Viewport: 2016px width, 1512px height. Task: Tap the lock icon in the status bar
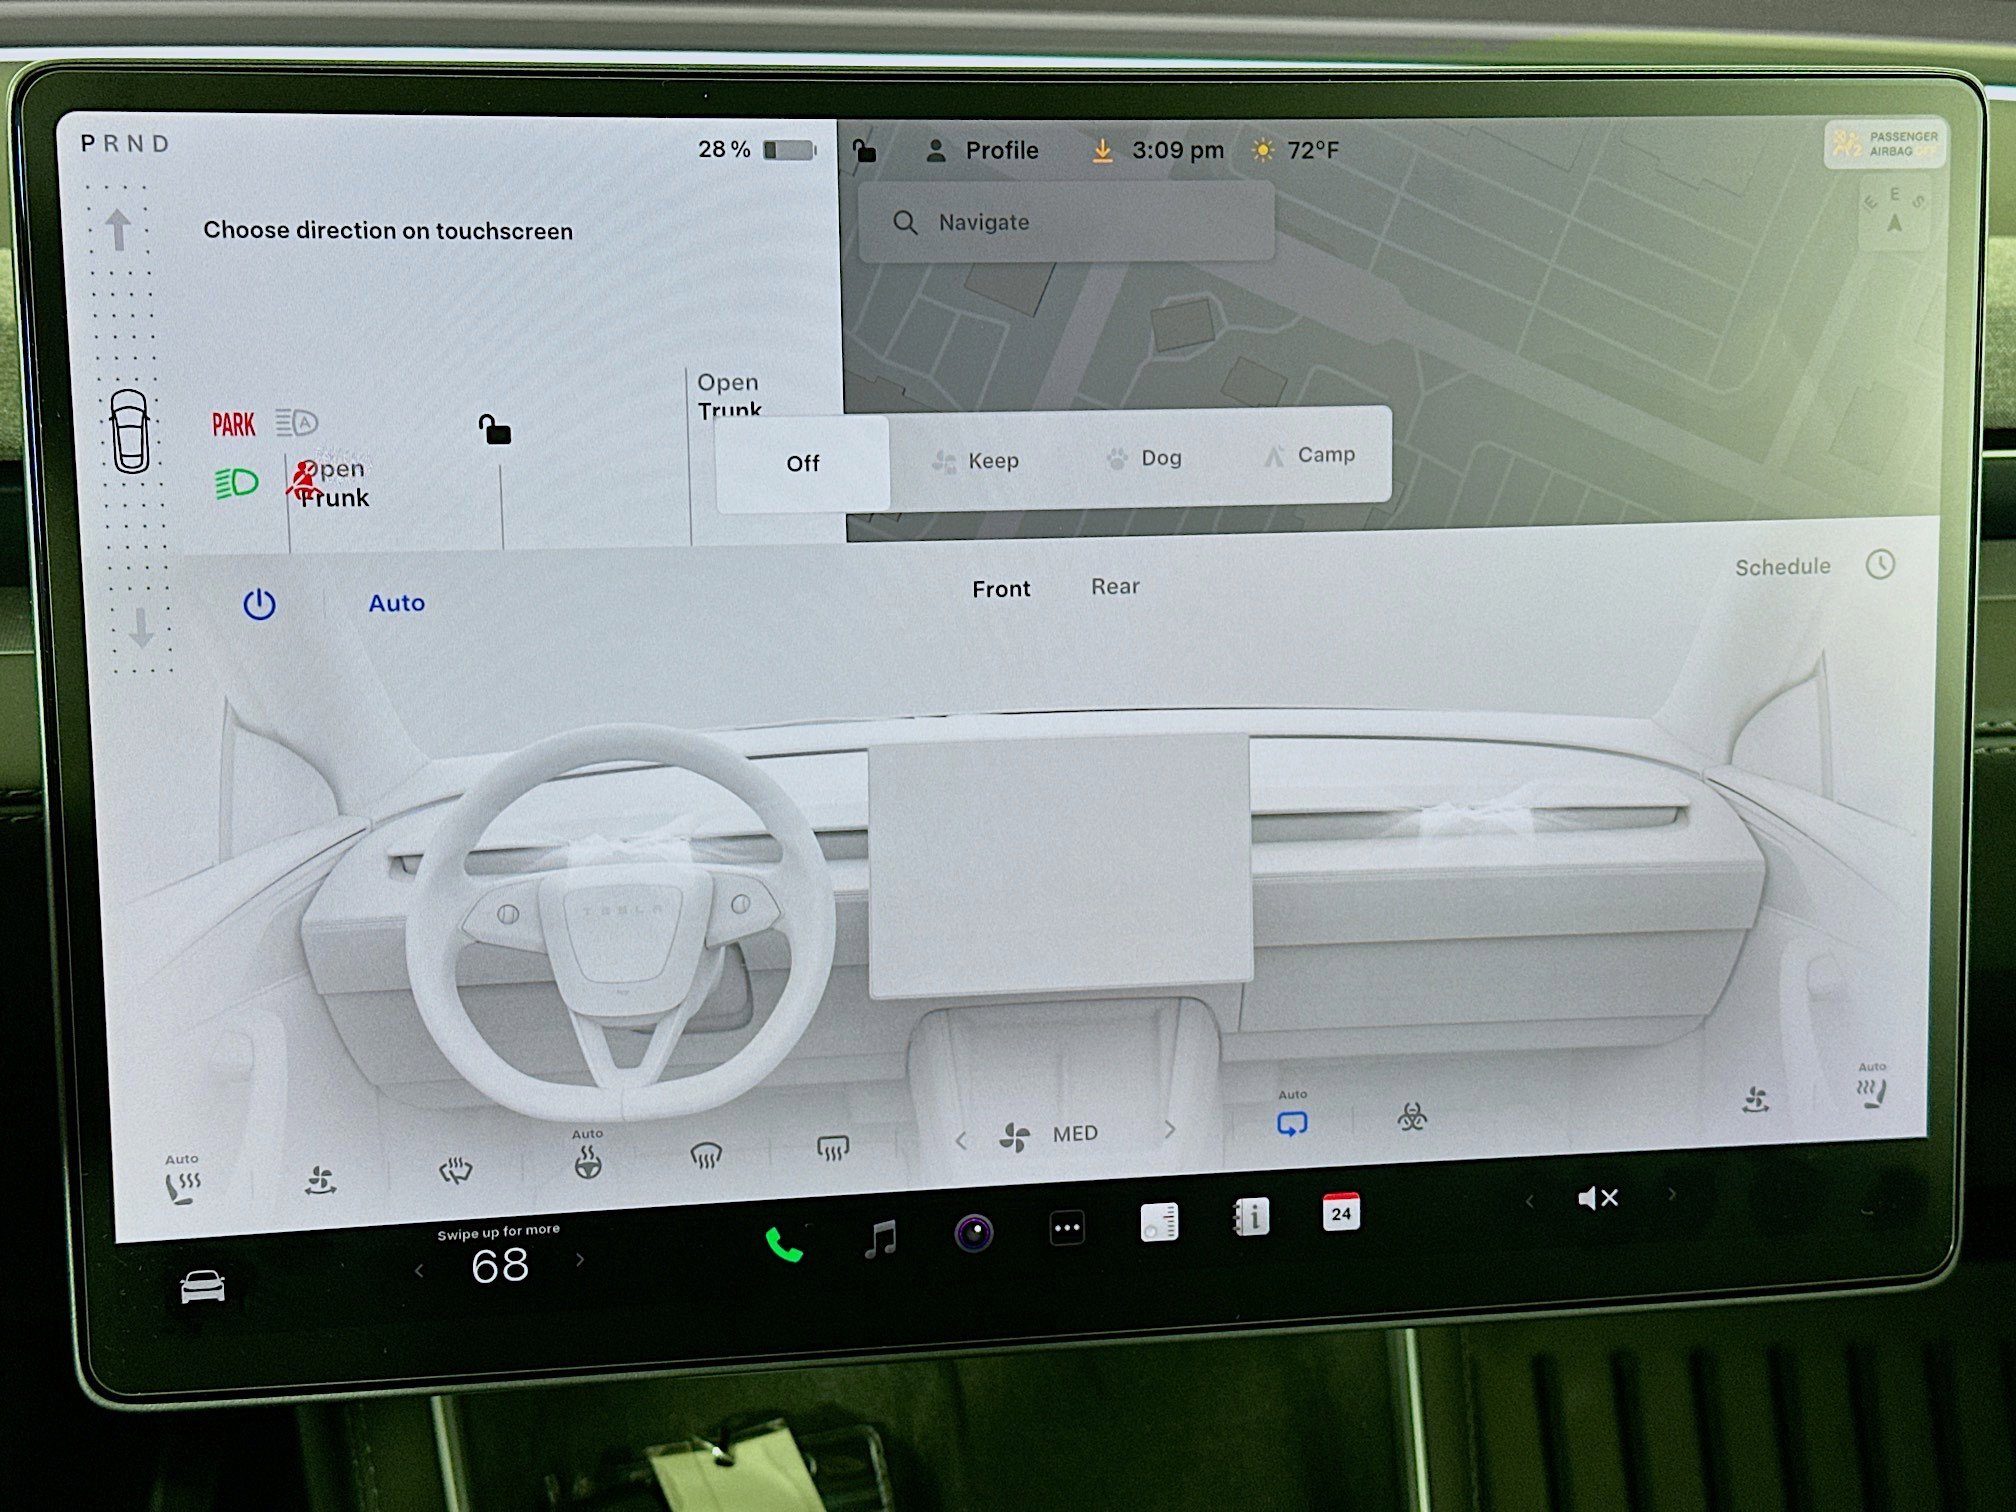click(x=864, y=151)
